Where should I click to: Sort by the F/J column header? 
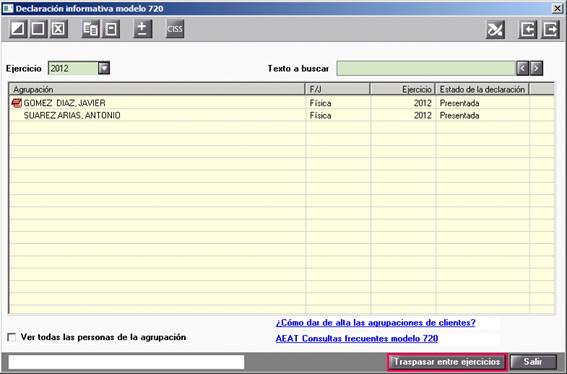pyautogui.click(x=338, y=89)
